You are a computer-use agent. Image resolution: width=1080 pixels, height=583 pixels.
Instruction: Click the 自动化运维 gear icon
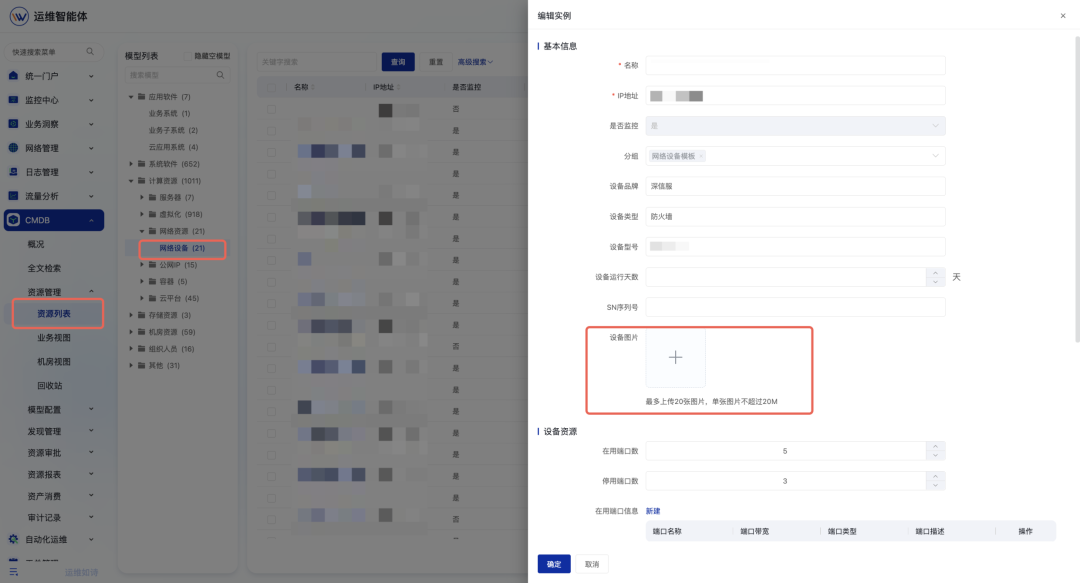(13, 540)
